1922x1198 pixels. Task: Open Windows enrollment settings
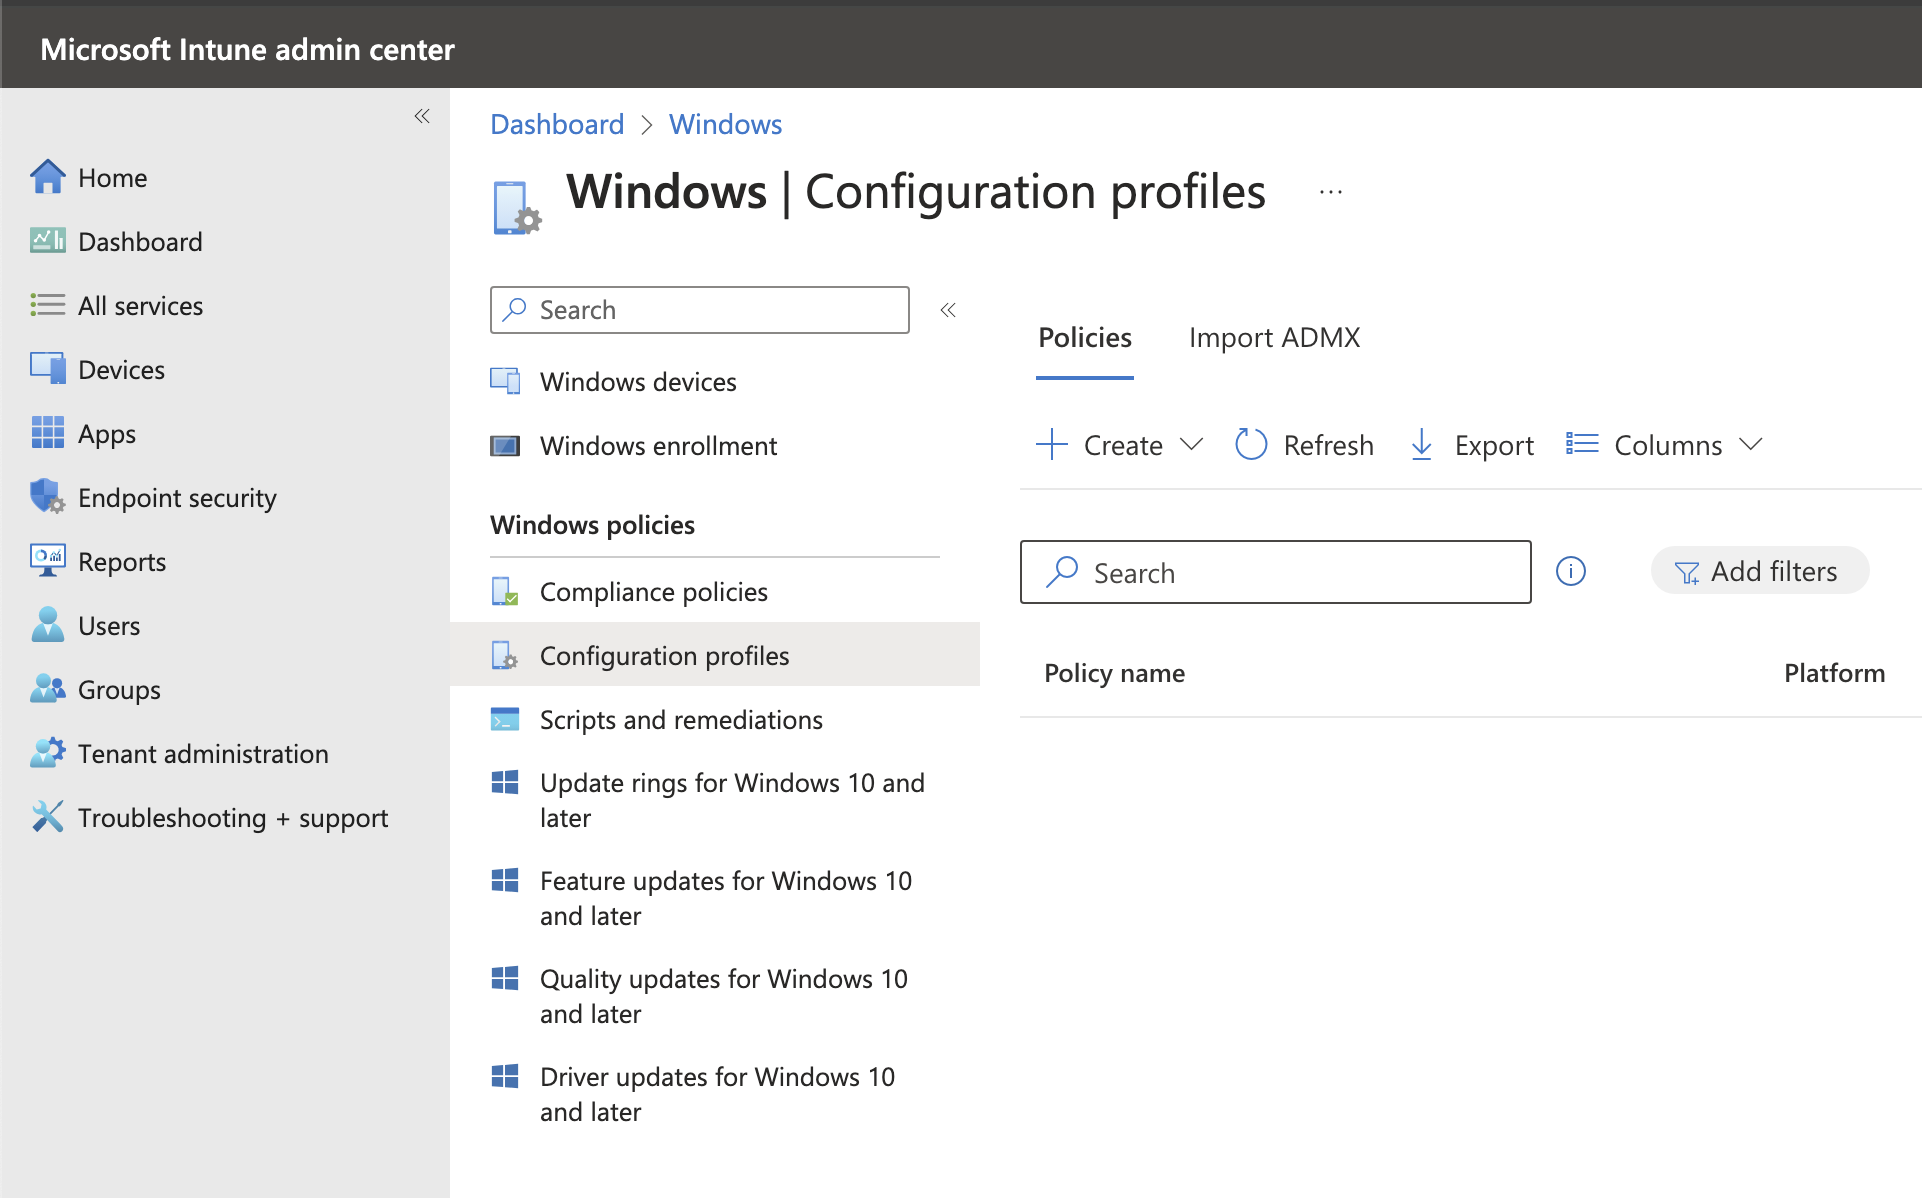pos(657,445)
